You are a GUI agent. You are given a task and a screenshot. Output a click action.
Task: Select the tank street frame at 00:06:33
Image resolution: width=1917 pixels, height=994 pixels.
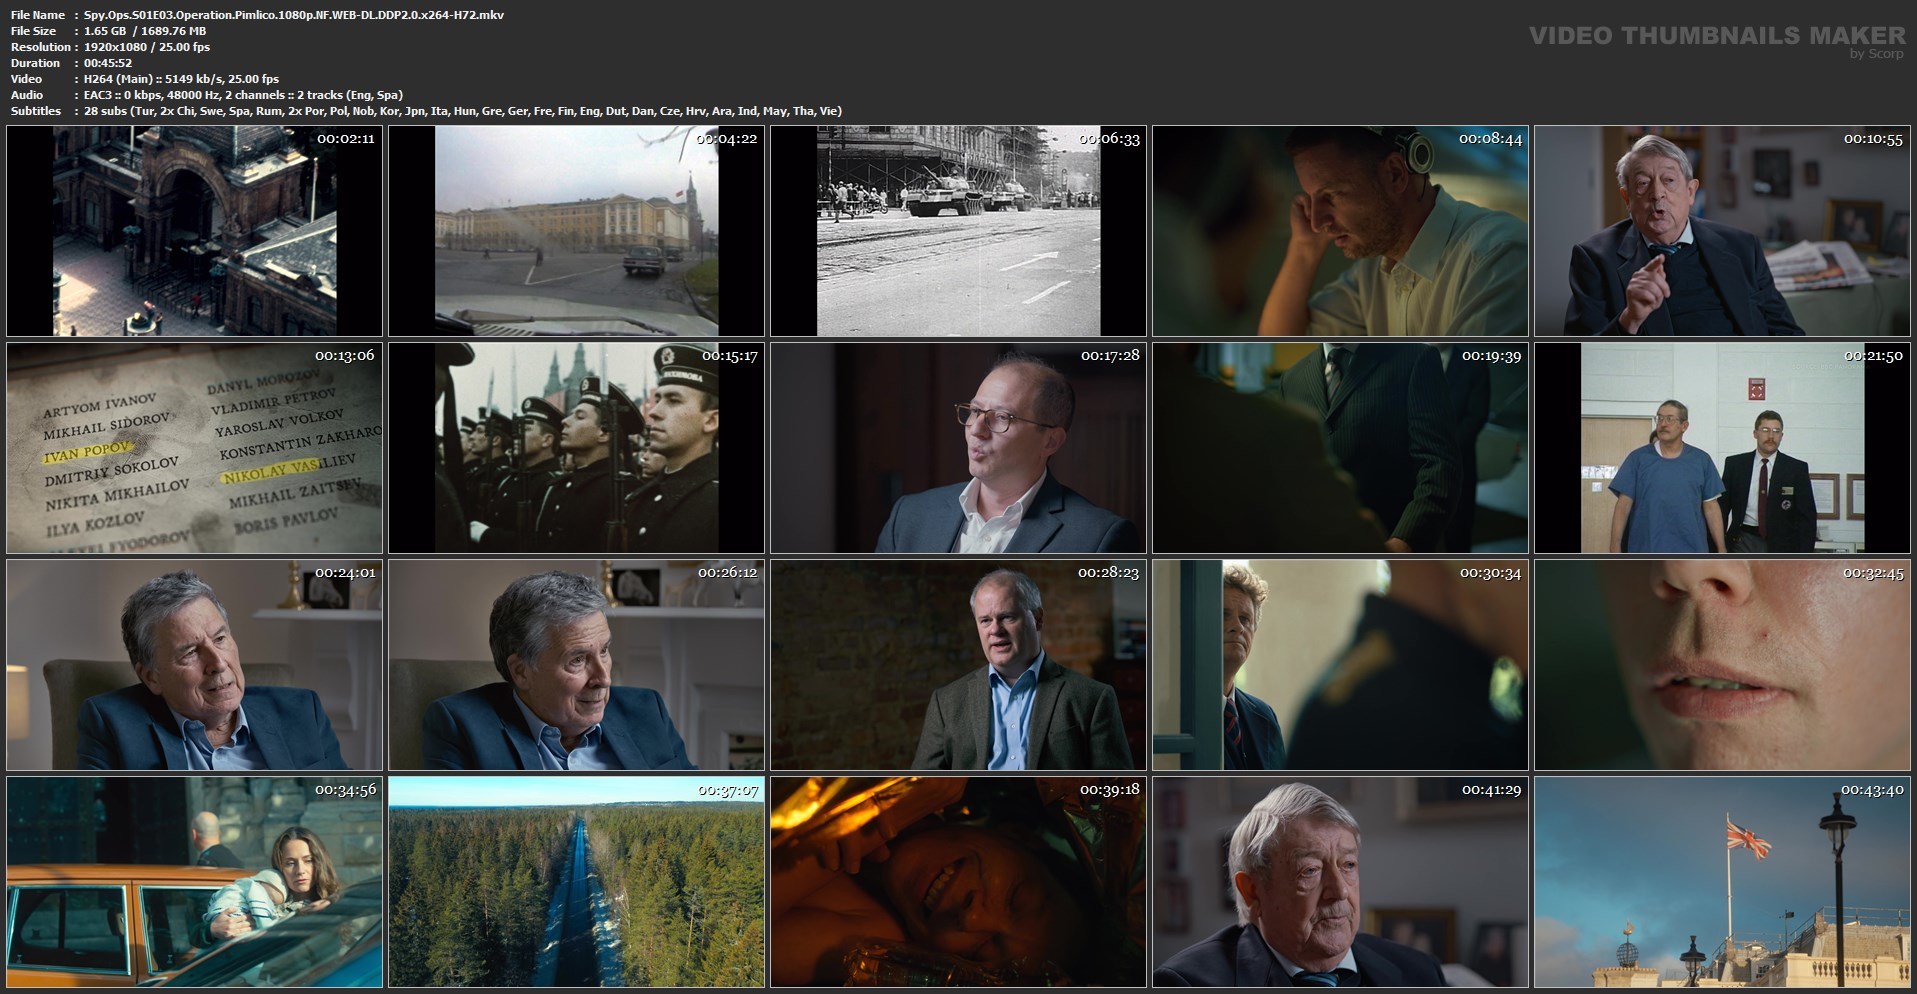(958, 231)
